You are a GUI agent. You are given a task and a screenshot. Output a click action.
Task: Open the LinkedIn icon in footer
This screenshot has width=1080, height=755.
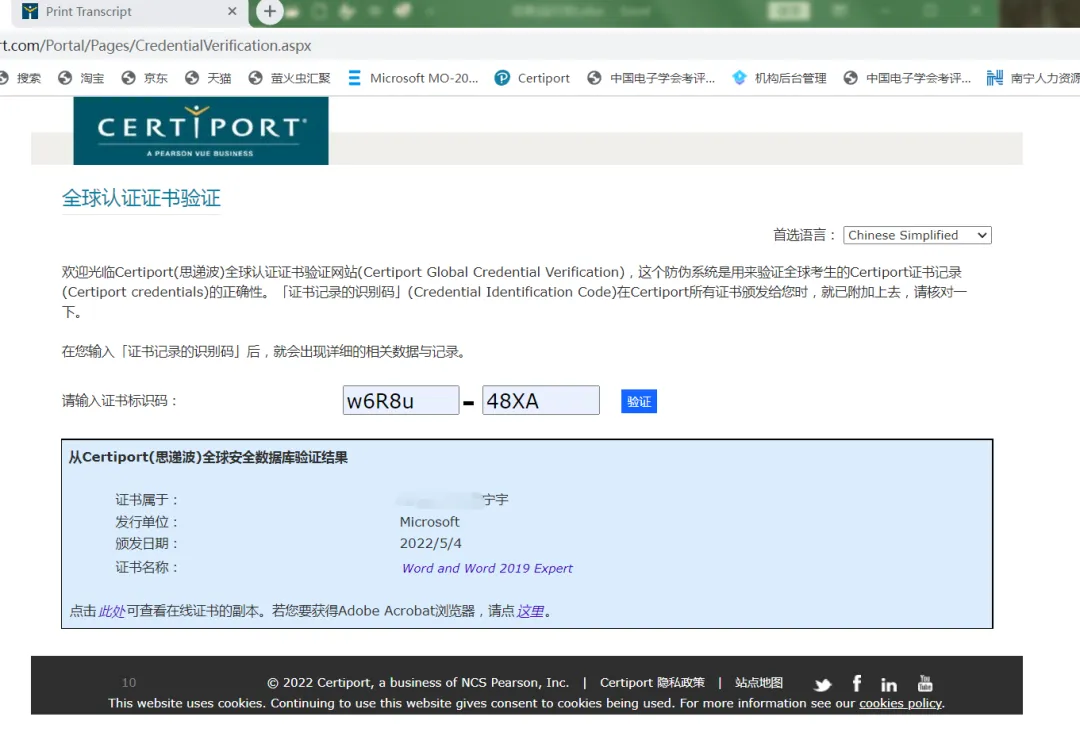[889, 685]
